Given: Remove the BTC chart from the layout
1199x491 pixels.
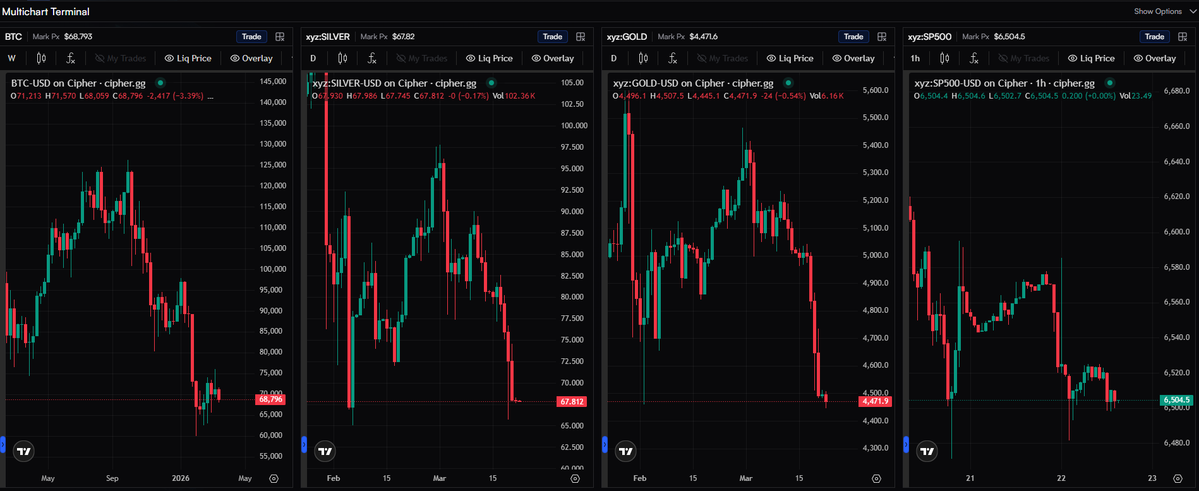Looking at the screenshot, I should (280, 37).
